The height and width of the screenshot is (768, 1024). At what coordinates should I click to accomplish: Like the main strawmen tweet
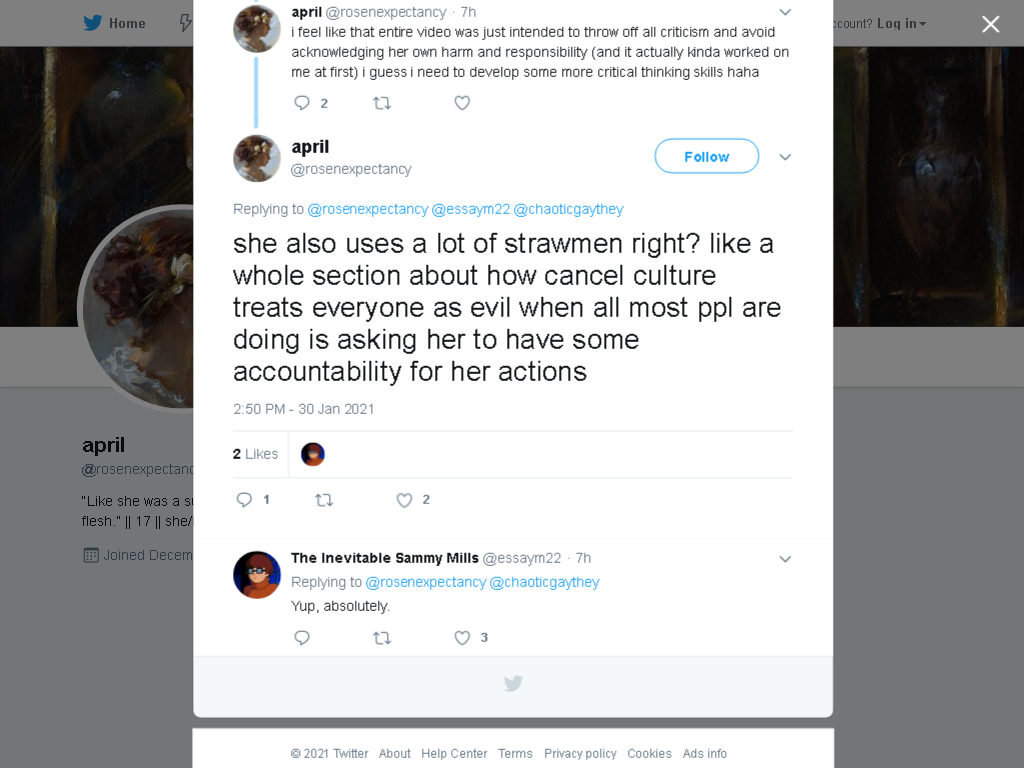click(x=404, y=500)
